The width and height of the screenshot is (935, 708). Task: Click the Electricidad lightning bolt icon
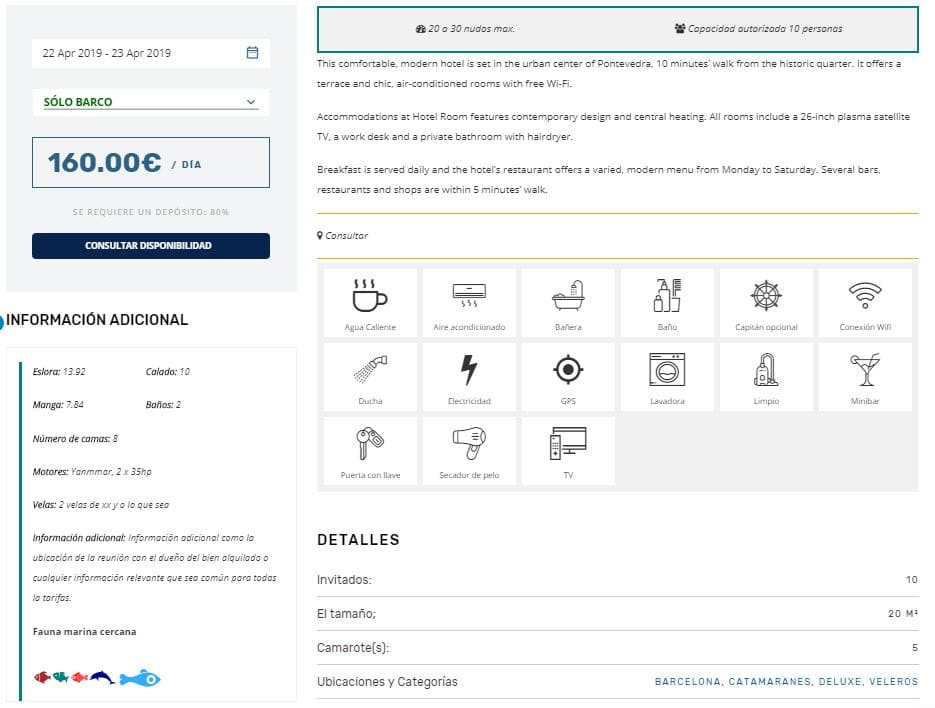coord(469,370)
